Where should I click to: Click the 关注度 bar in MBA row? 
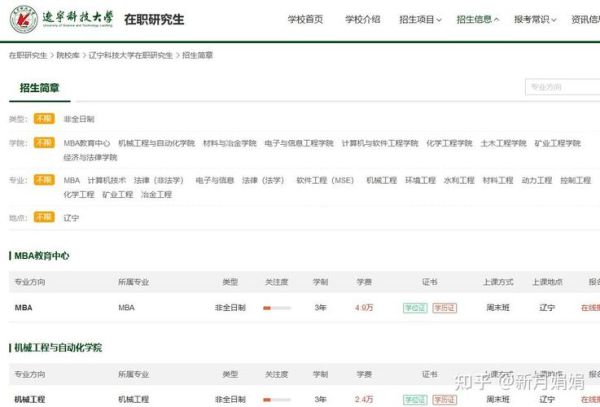click(277, 308)
